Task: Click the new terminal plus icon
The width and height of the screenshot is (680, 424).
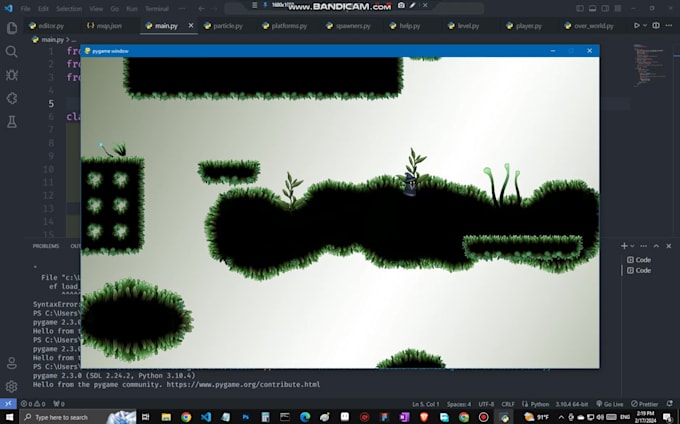Action: [624, 245]
